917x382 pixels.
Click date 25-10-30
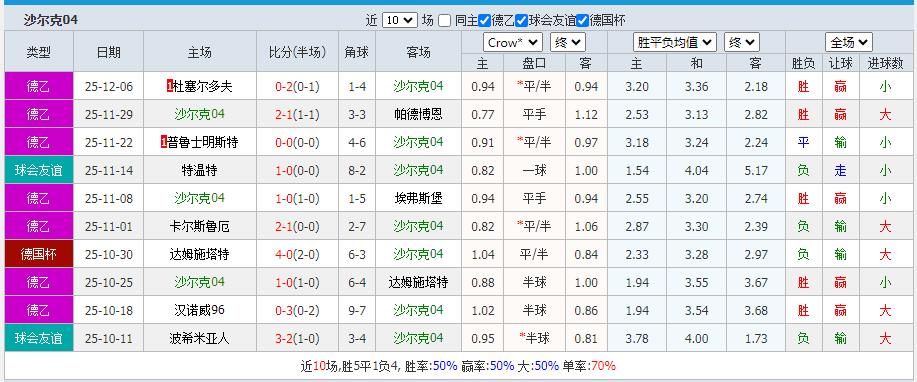pyautogui.click(x=108, y=254)
